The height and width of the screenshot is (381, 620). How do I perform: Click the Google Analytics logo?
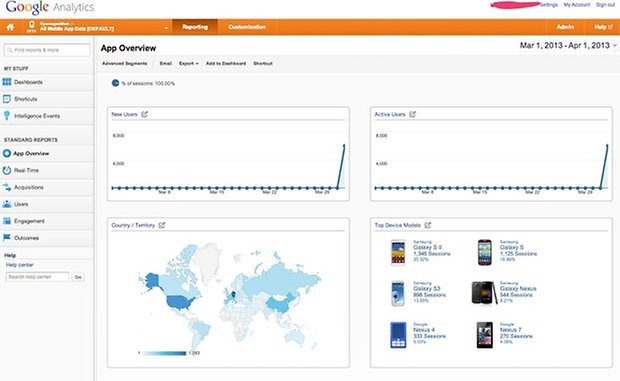coord(50,7)
